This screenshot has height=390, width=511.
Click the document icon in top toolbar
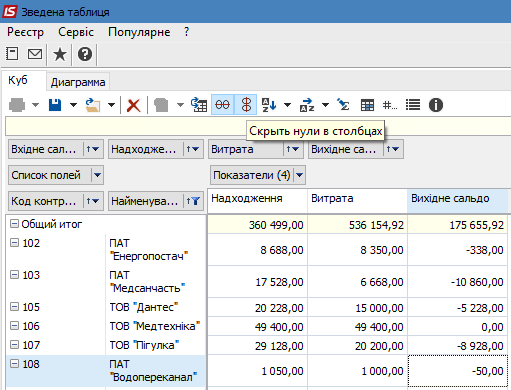tap(12, 54)
